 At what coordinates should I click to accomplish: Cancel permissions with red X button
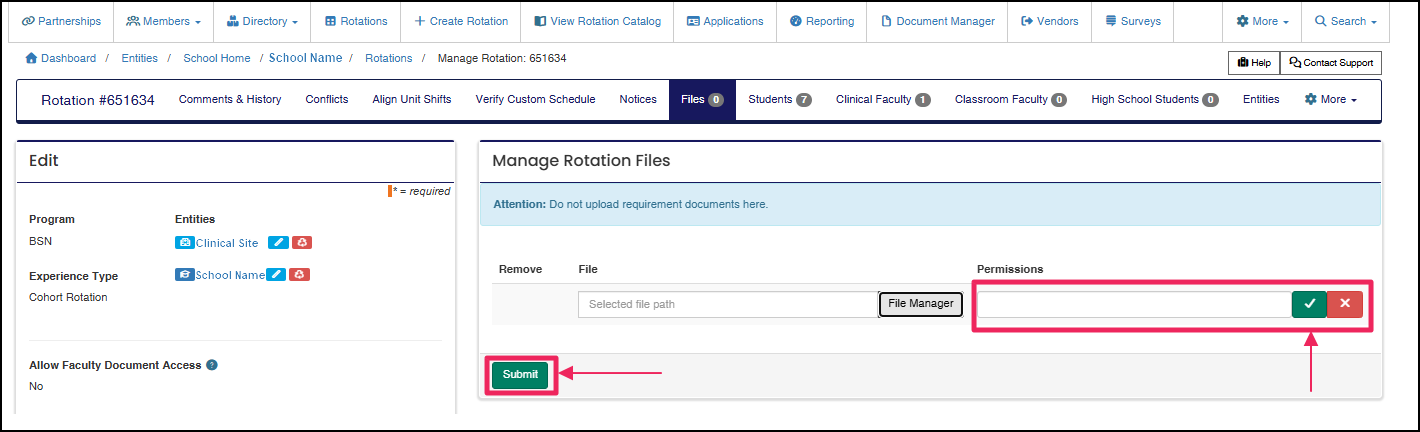click(x=1345, y=304)
